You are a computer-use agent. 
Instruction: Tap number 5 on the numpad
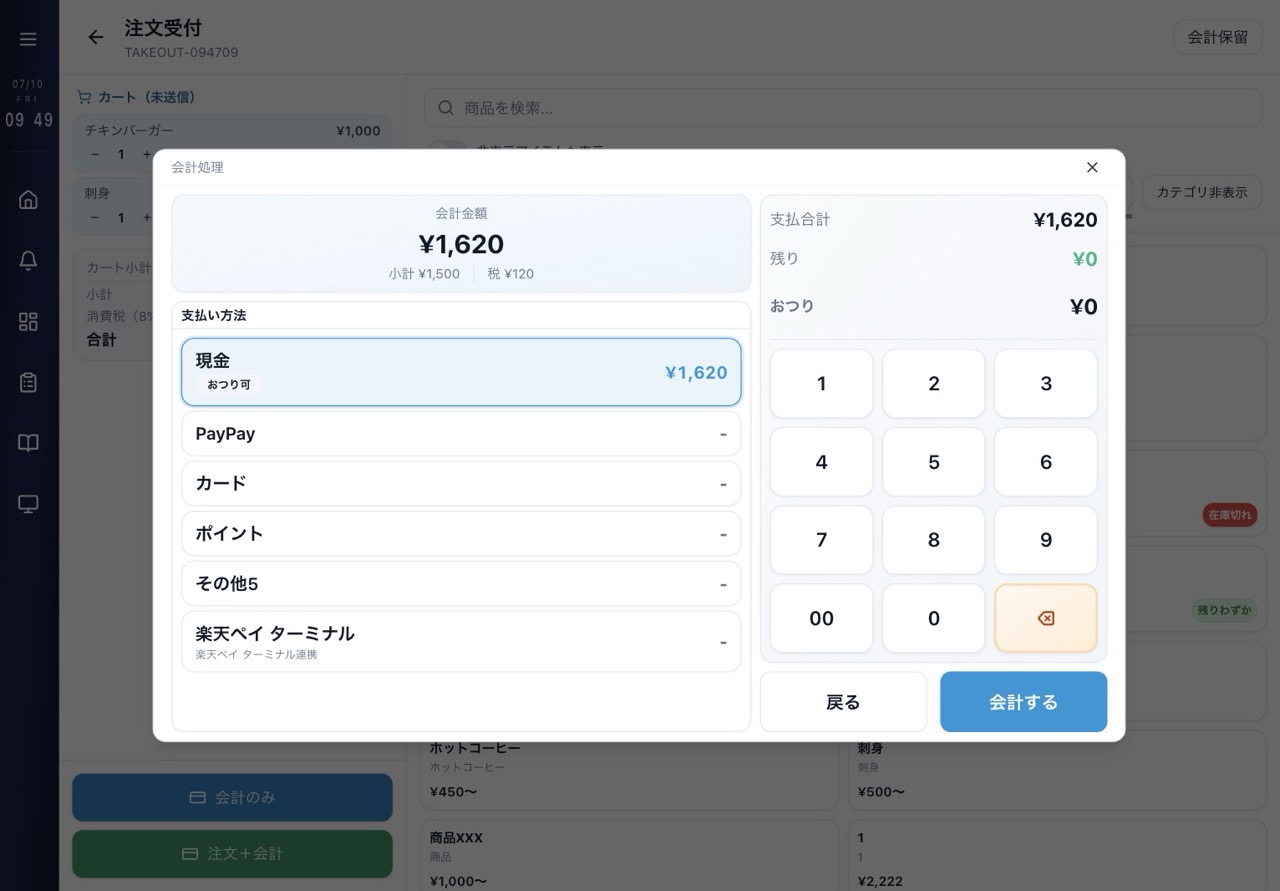[x=934, y=462]
